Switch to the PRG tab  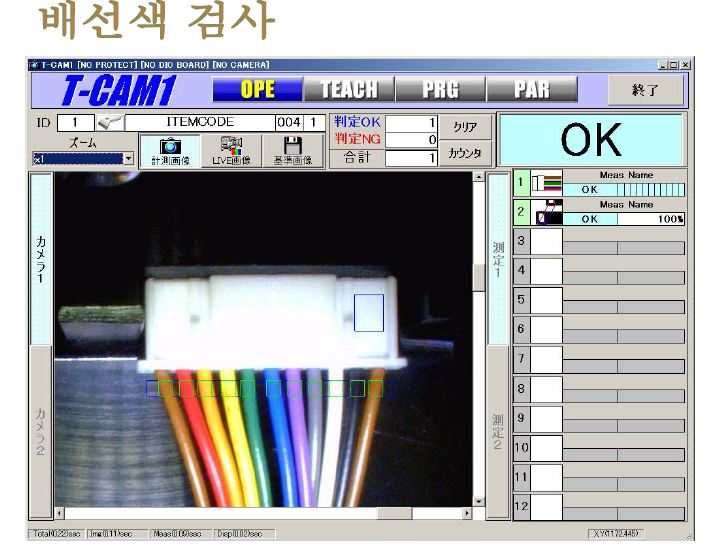point(439,89)
